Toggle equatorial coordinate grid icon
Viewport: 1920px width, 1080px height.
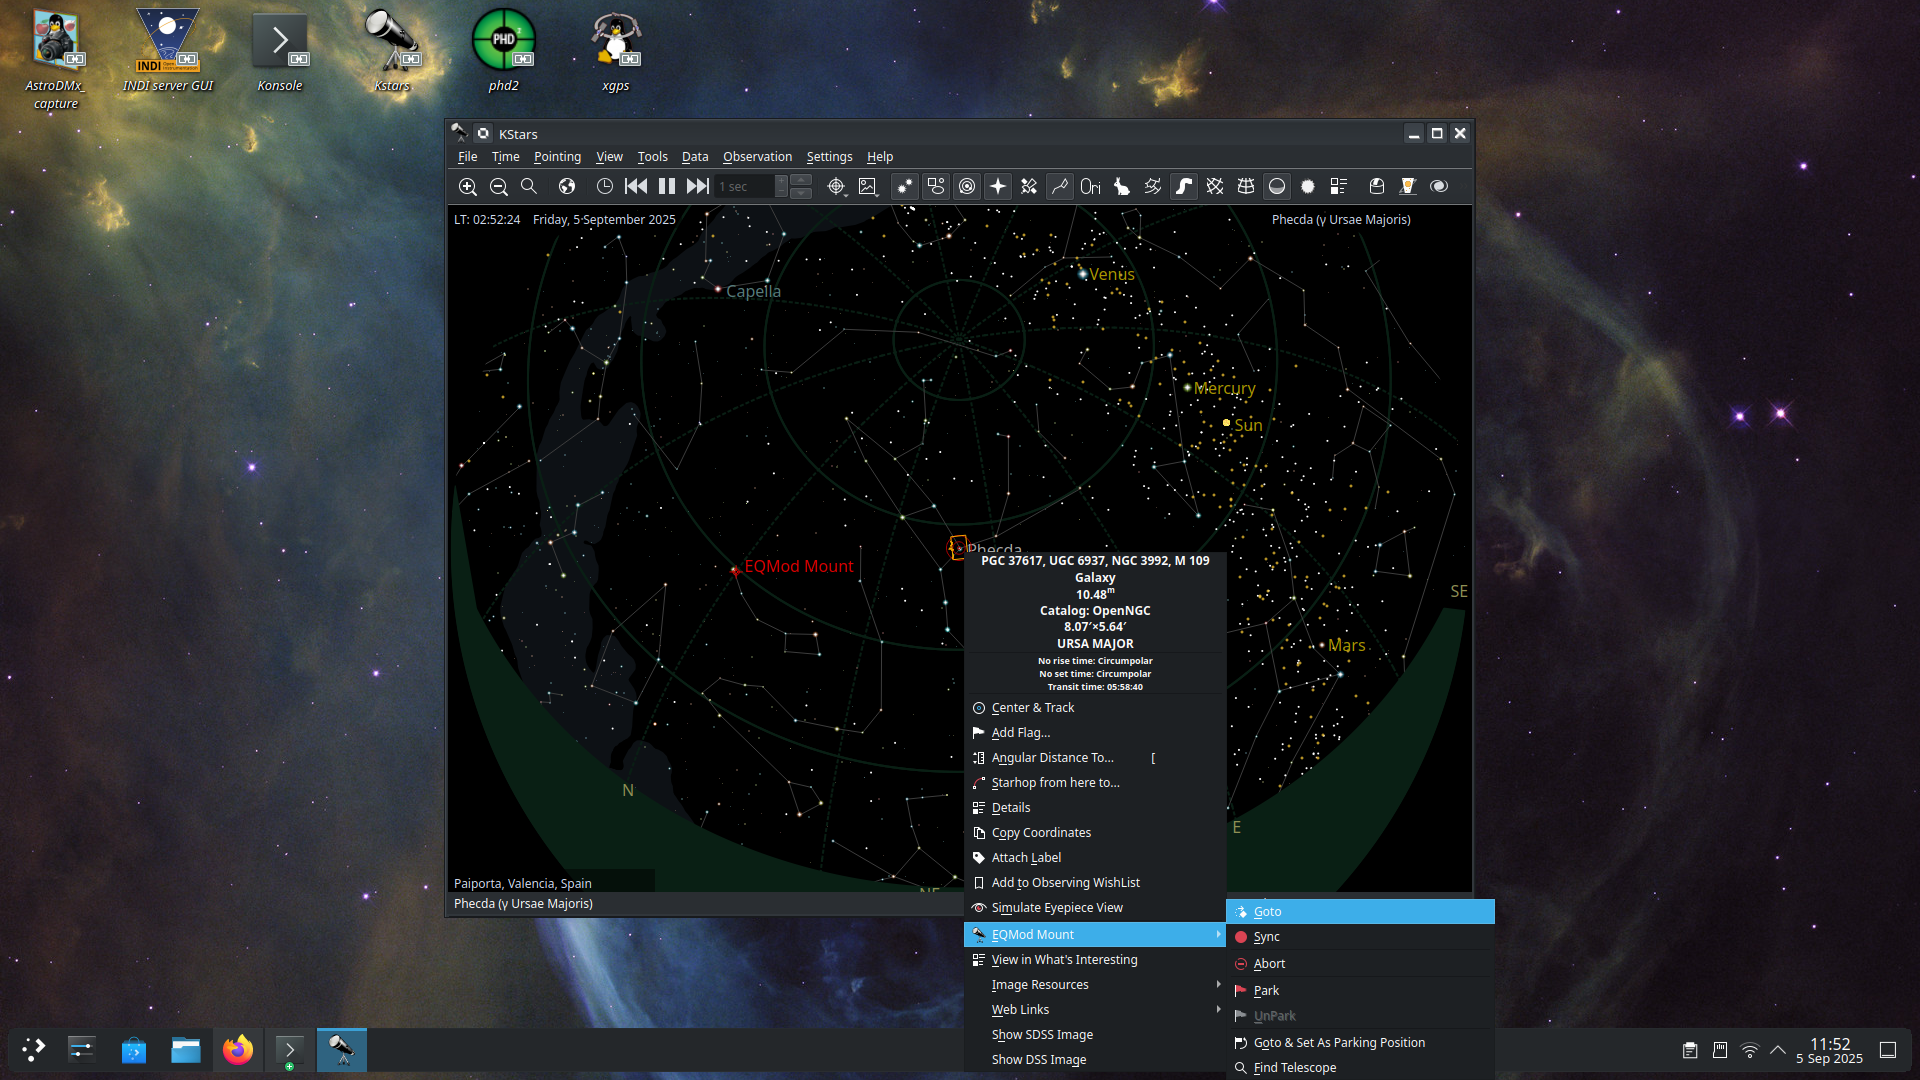(1215, 187)
